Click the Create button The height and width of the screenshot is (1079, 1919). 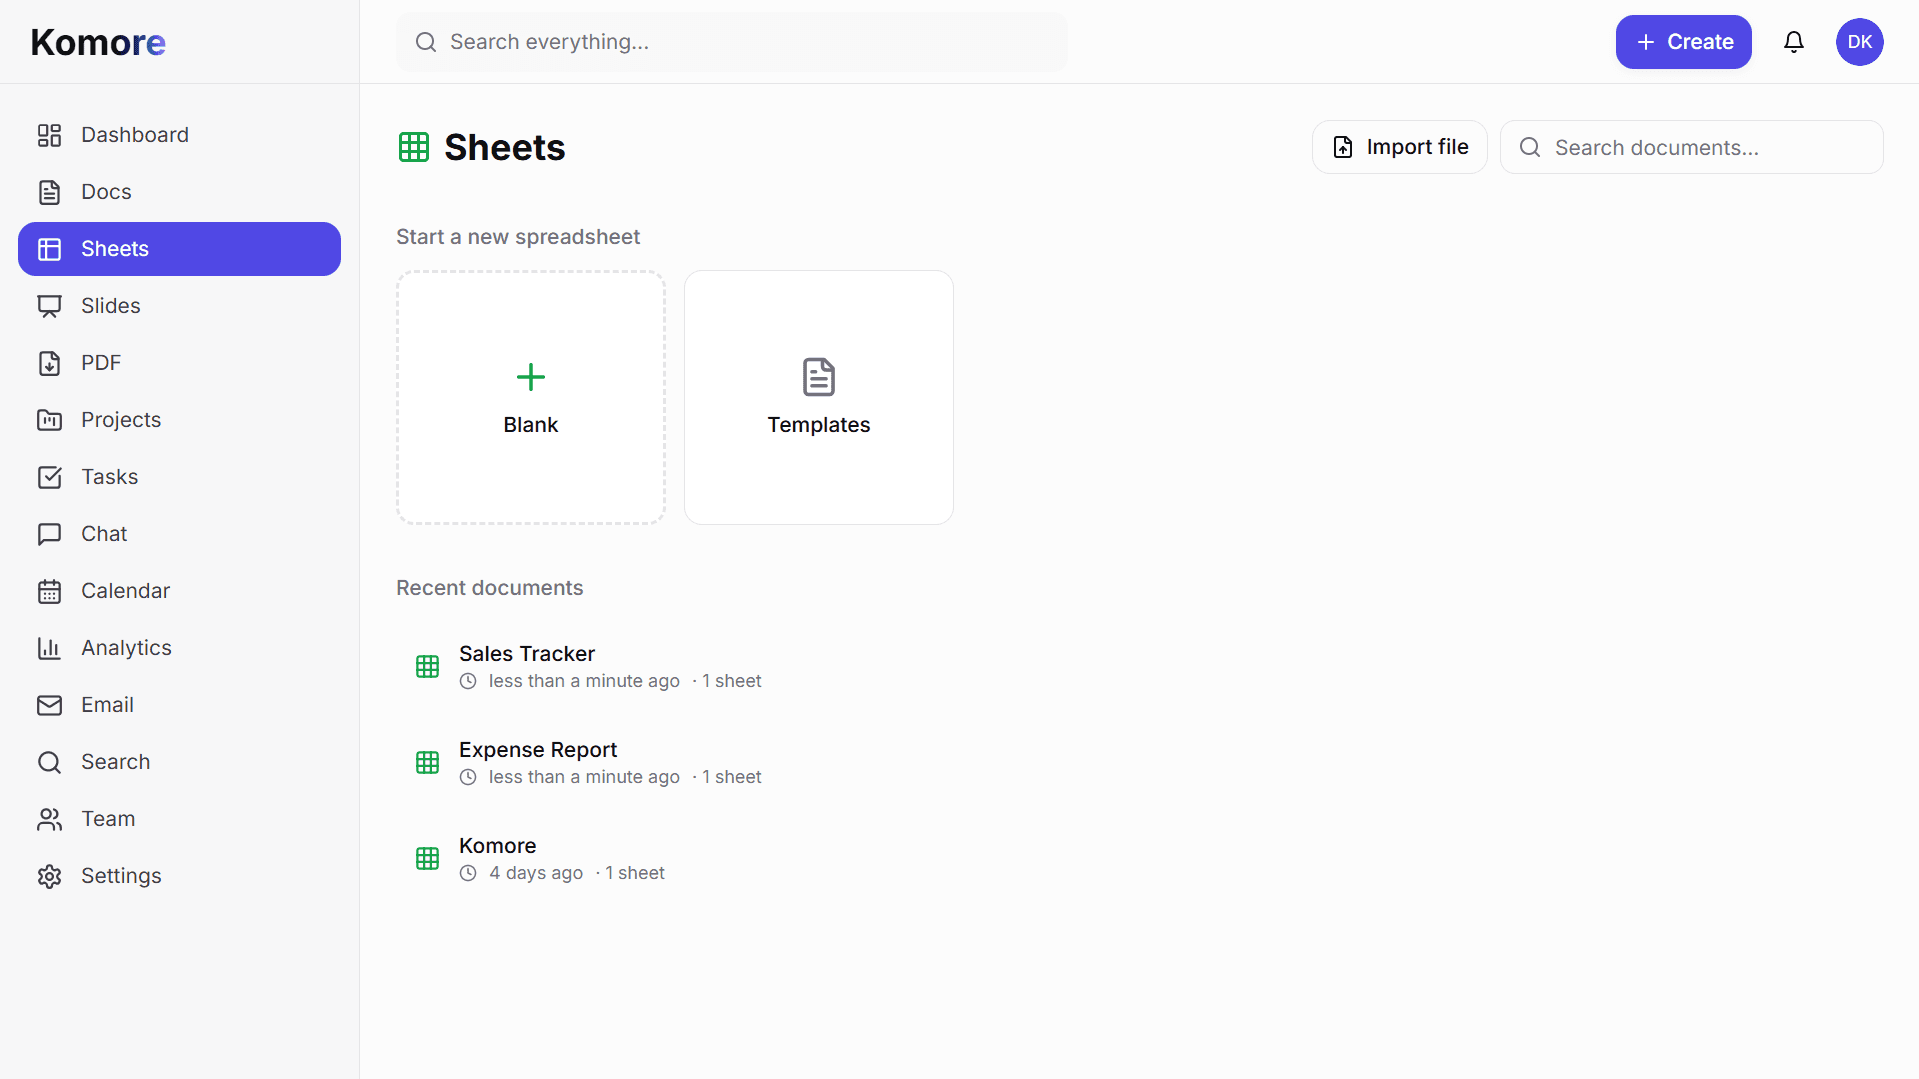pyautogui.click(x=1682, y=42)
